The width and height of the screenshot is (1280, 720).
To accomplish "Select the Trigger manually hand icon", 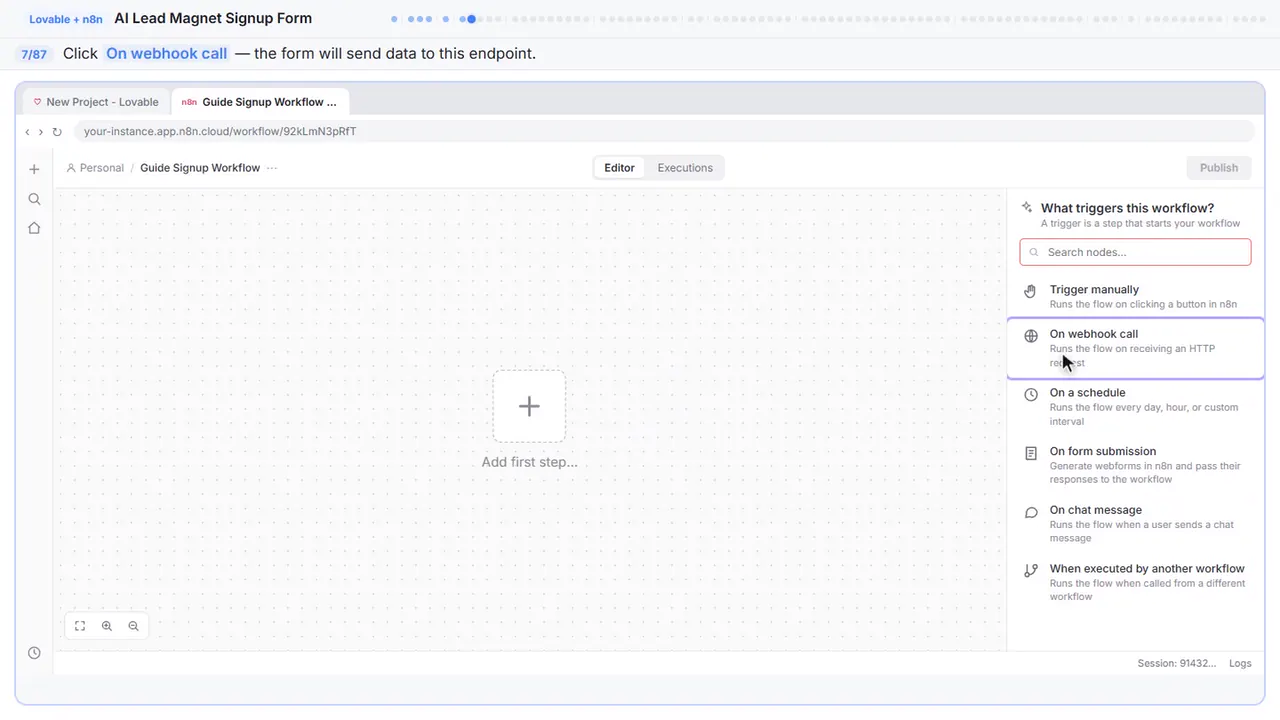I will click(x=1031, y=291).
